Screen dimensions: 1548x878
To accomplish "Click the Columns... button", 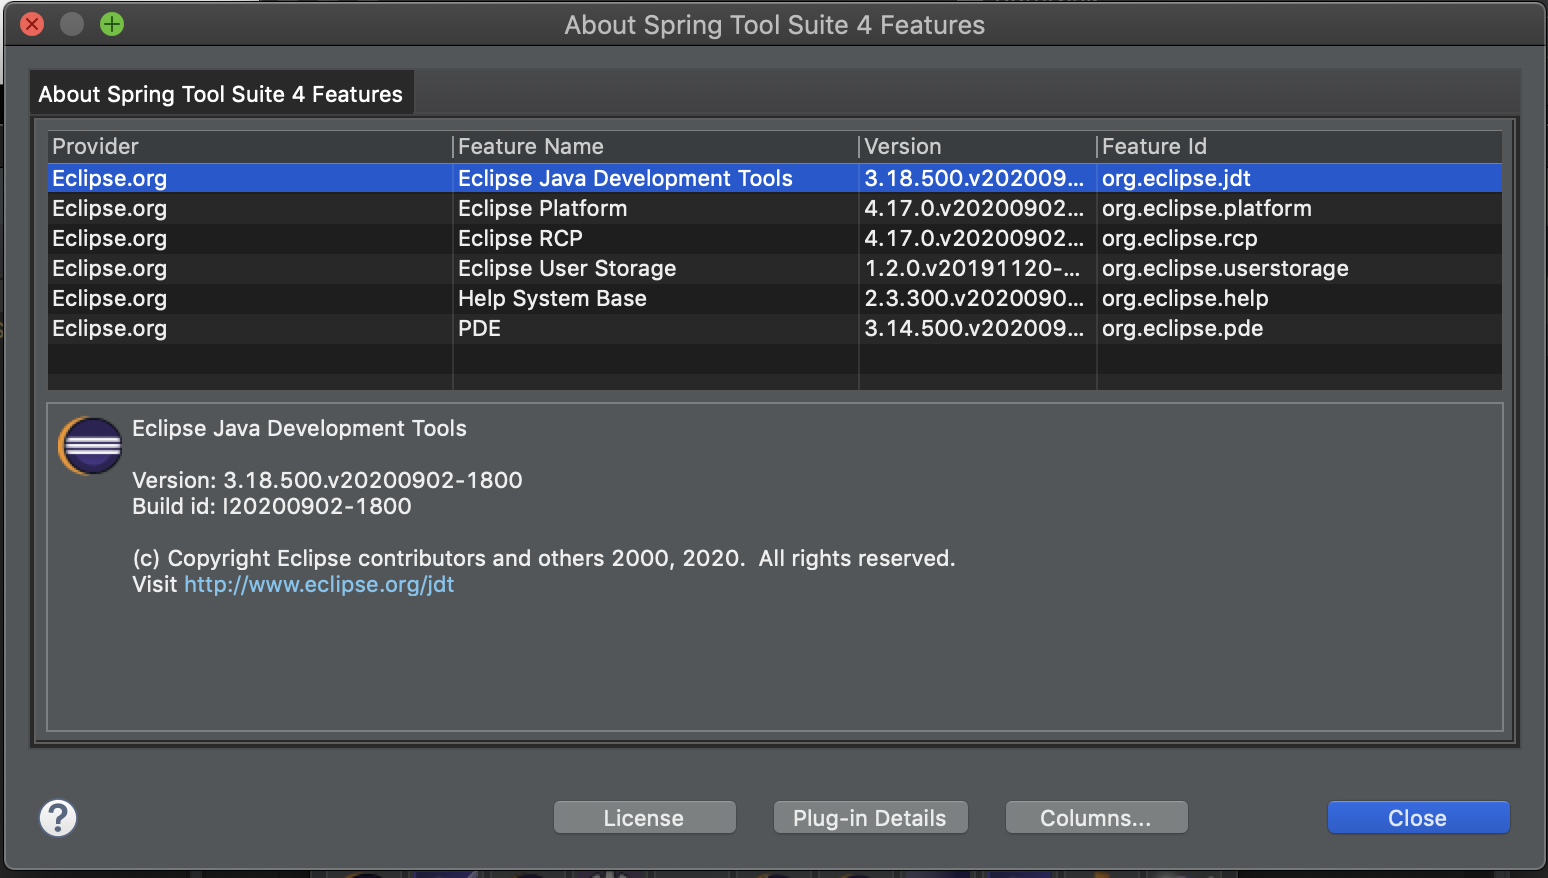I will click(1096, 818).
